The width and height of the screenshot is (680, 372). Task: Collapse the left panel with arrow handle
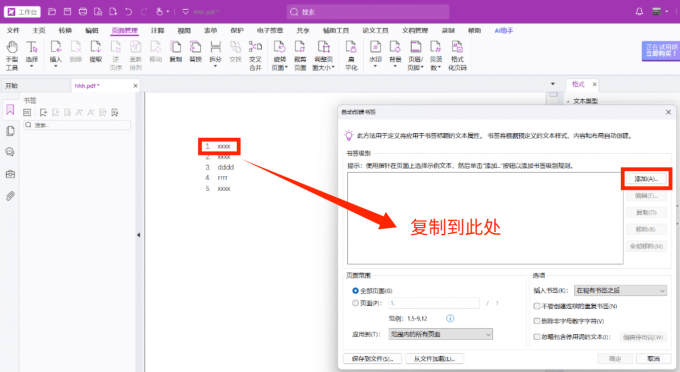(x=139, y=235)
